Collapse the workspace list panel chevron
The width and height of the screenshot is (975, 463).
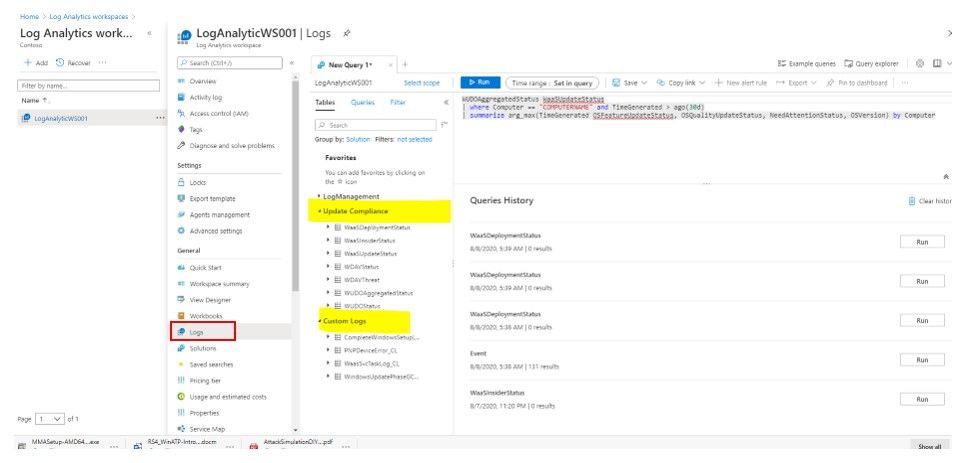pos(149,33)
